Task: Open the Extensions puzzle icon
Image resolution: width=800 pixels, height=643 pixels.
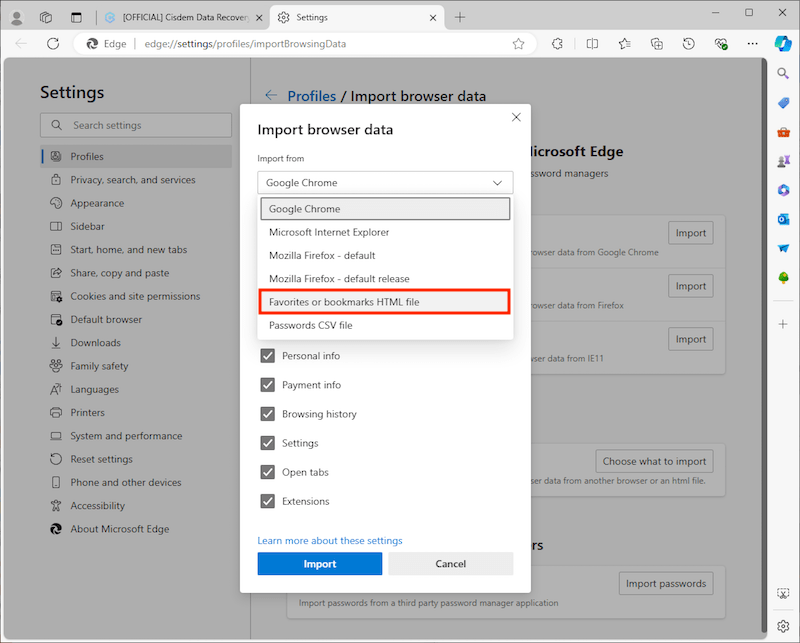Action: 557,44
